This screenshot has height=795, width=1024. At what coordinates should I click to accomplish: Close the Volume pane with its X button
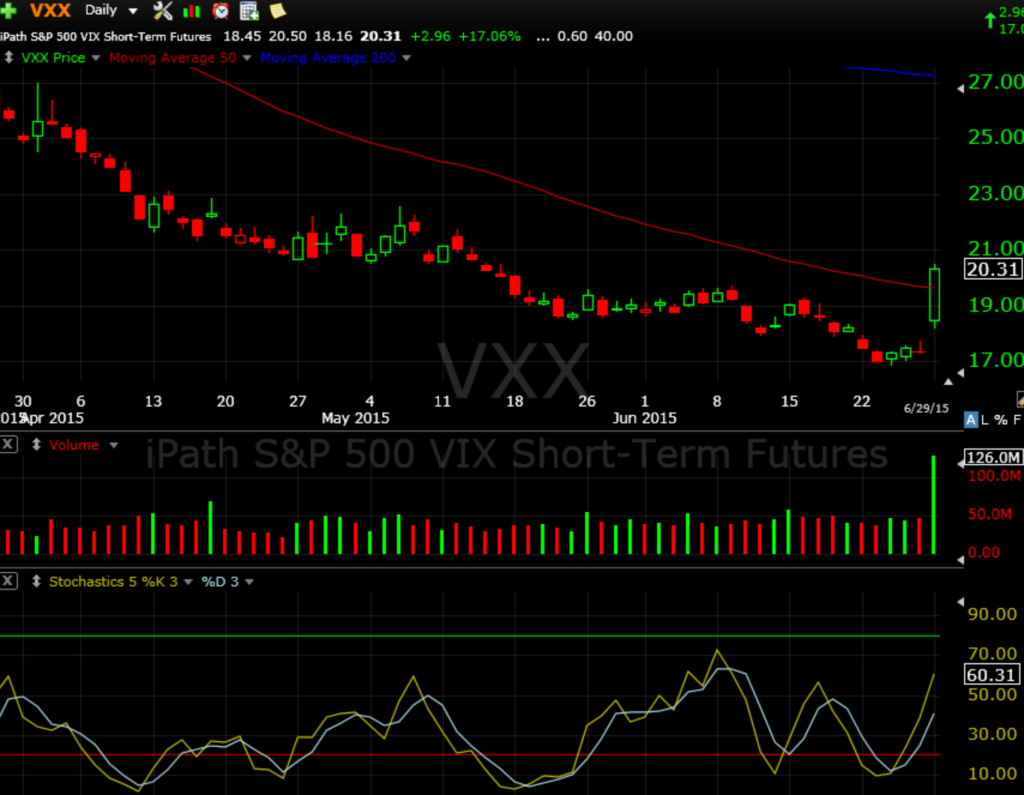[8, 445]
